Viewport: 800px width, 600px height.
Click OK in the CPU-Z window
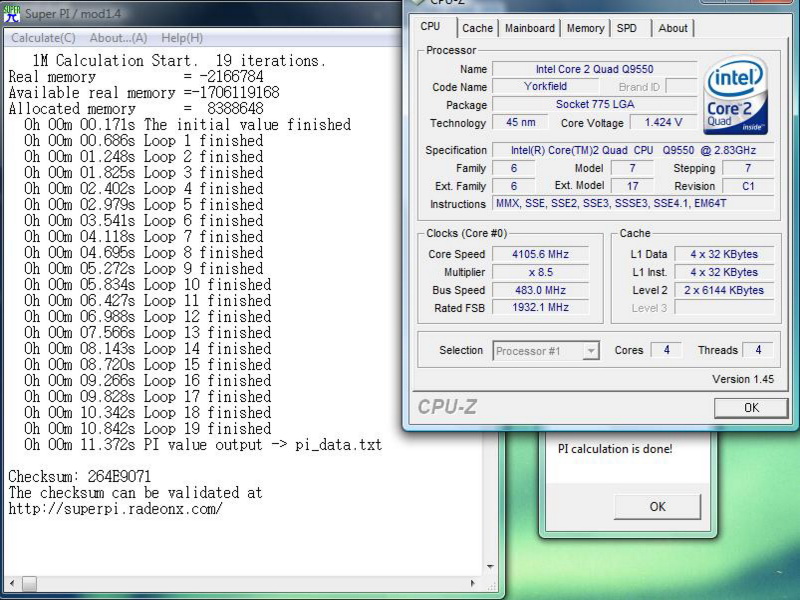751,408
